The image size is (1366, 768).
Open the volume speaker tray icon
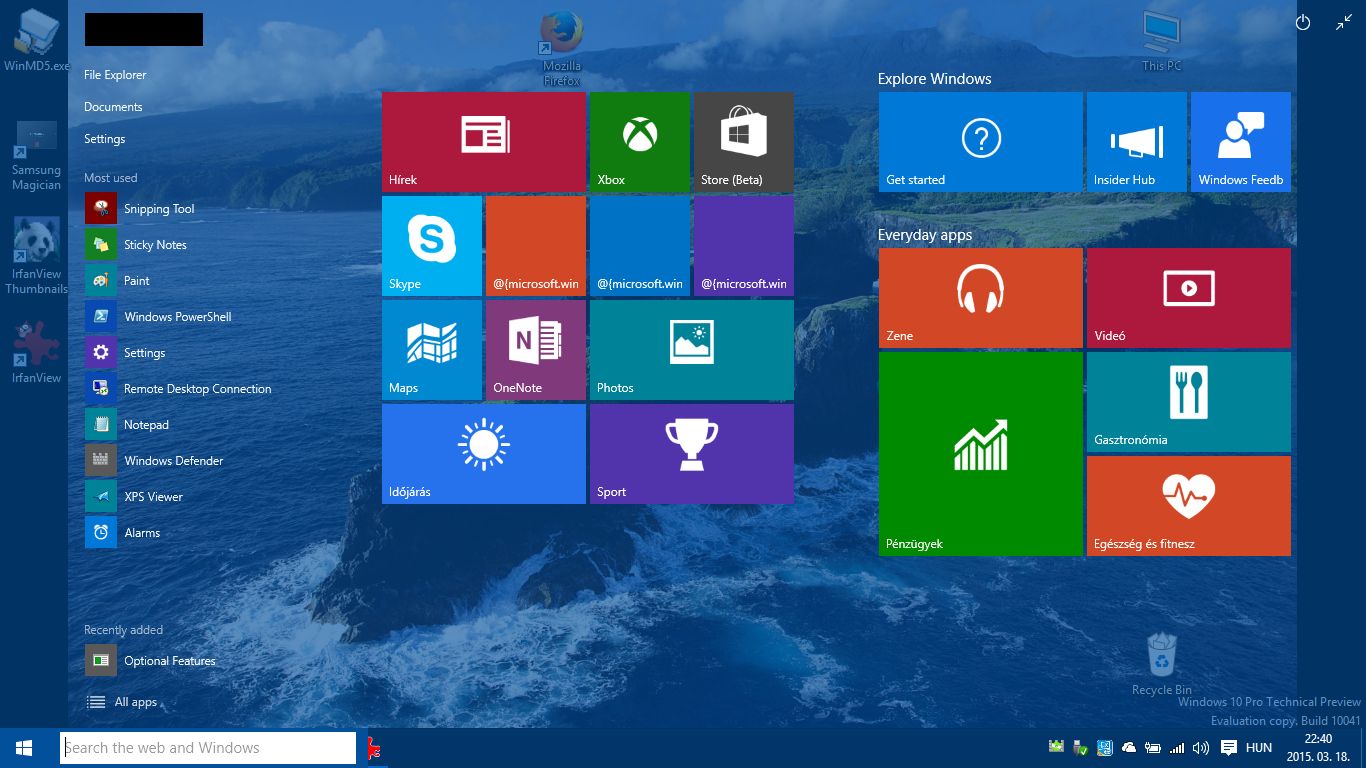click(1201, 747)
